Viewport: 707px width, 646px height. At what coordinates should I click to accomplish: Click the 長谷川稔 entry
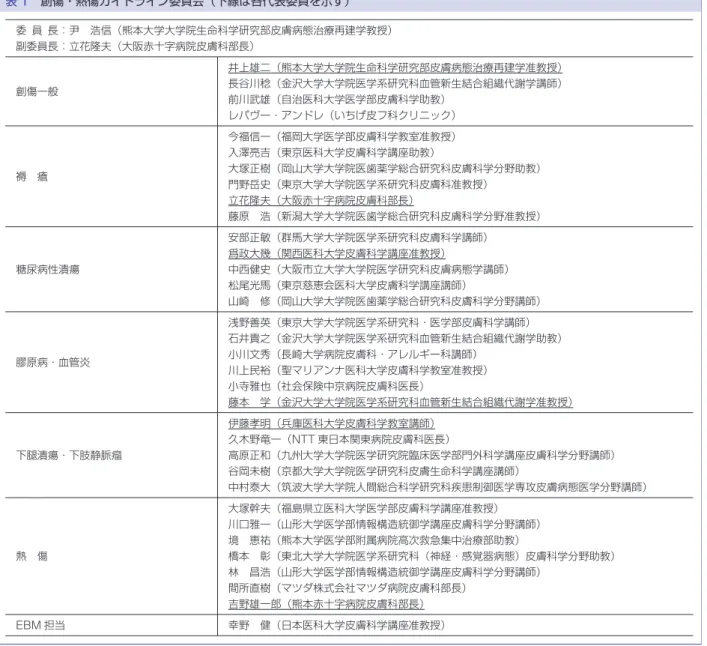point(395,83)
